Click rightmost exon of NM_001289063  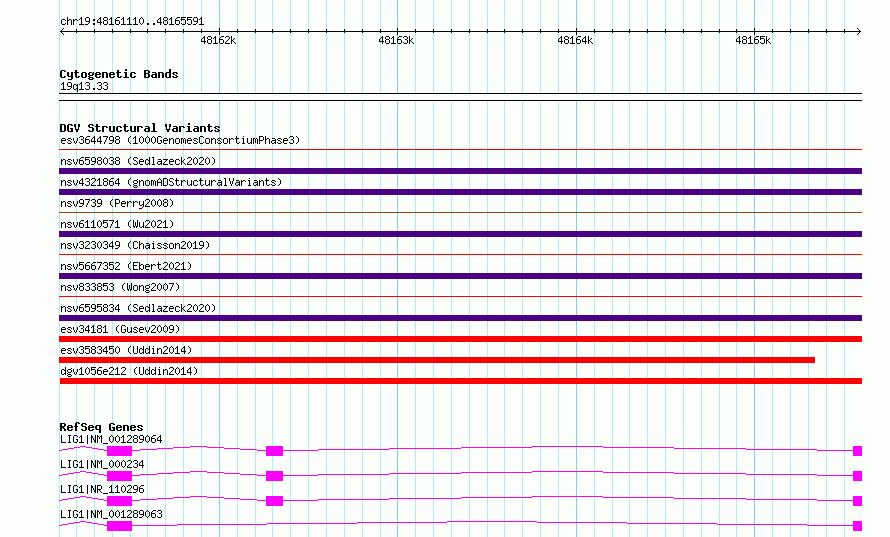click(x=858, y=526)
